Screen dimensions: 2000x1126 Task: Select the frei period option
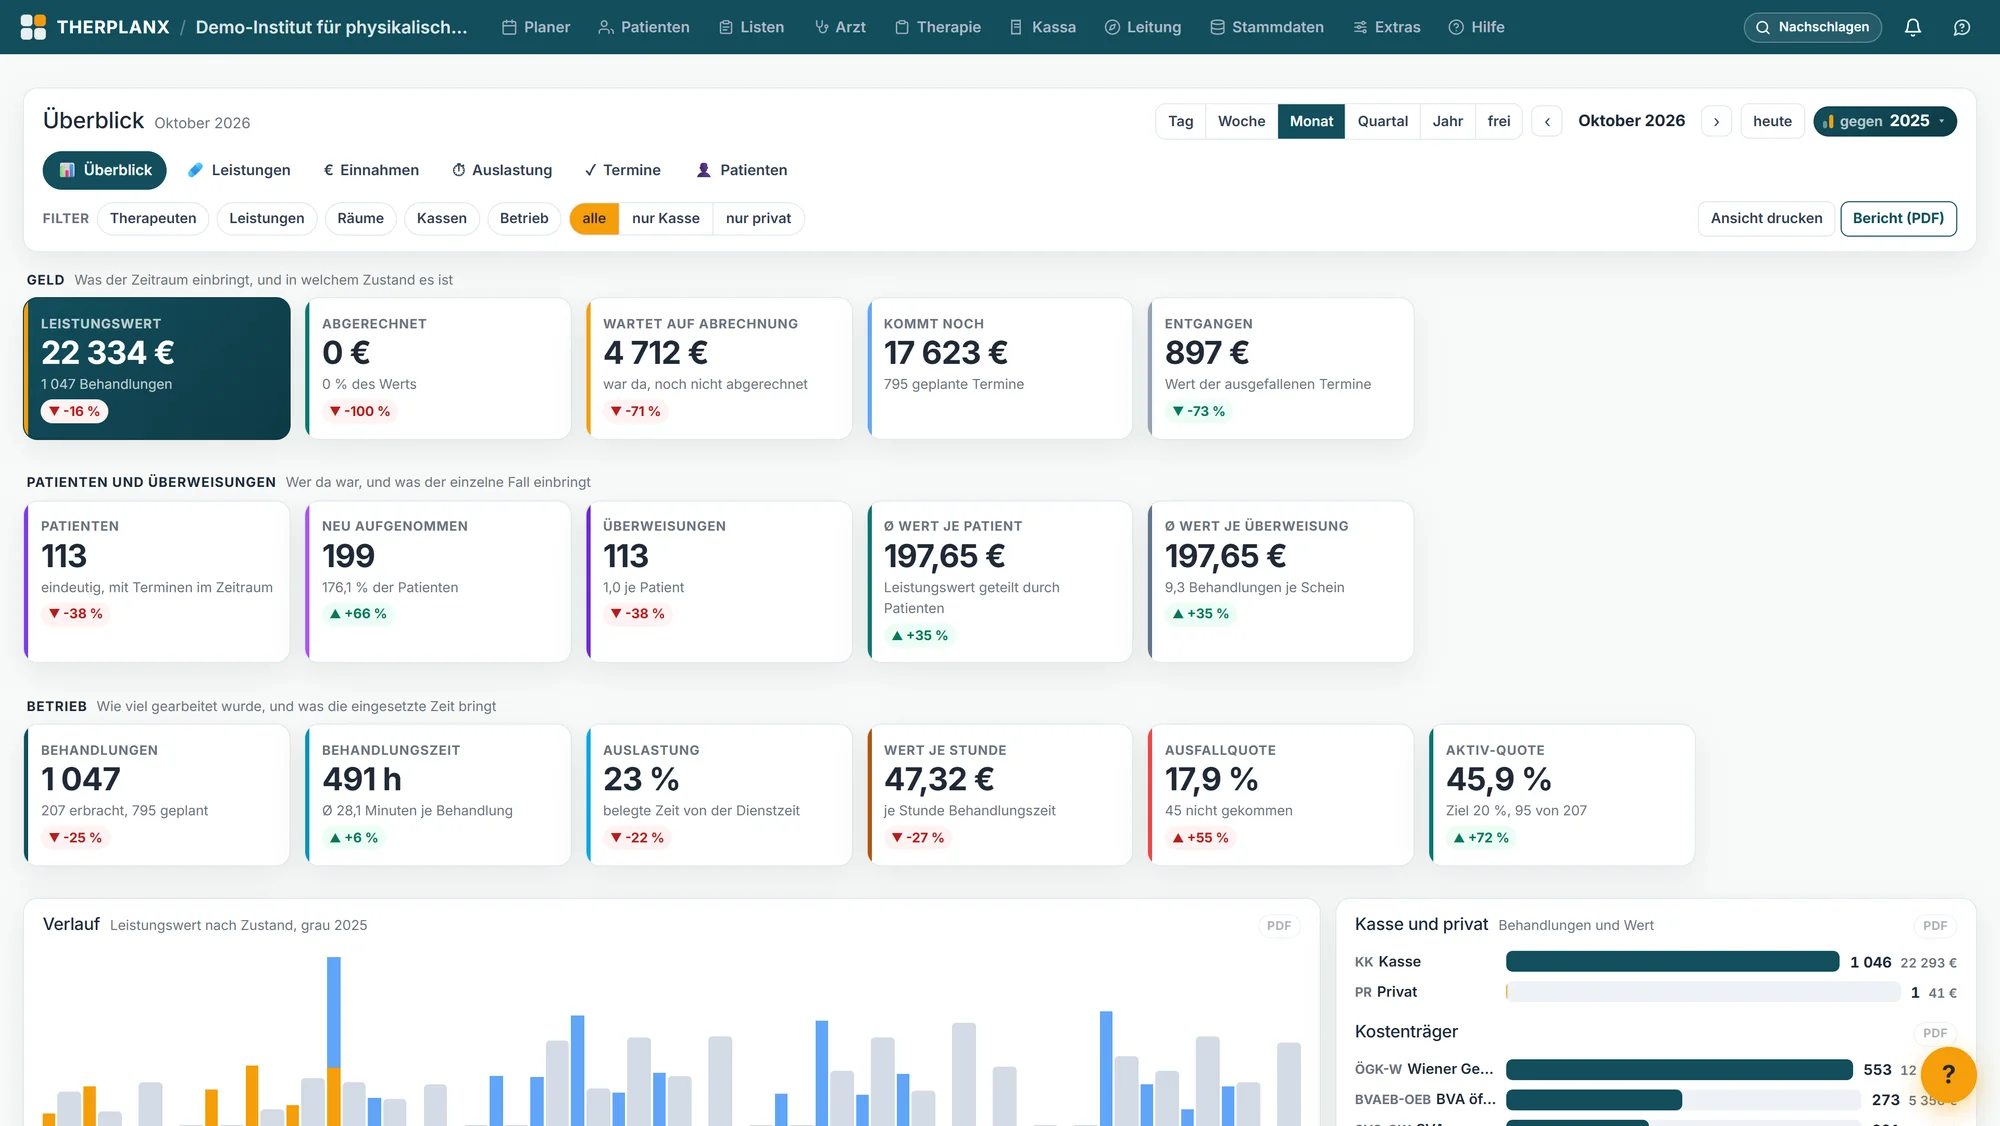tap(1498, 121)
